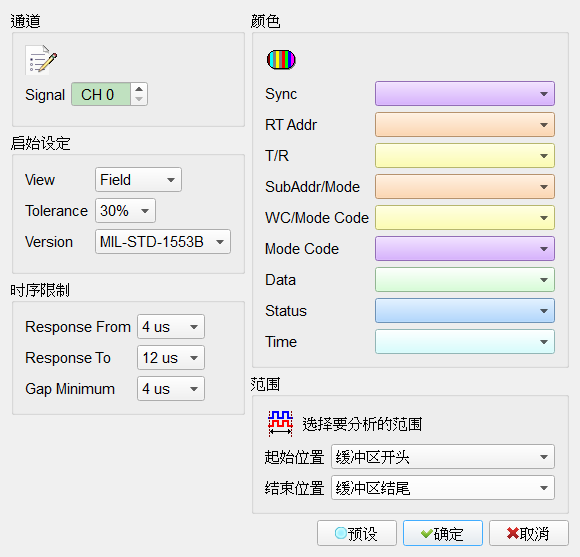Click the CH 0 signal field
Image resolution: width=580 pixels, height=557 pixels.
(x=101, y=94)
